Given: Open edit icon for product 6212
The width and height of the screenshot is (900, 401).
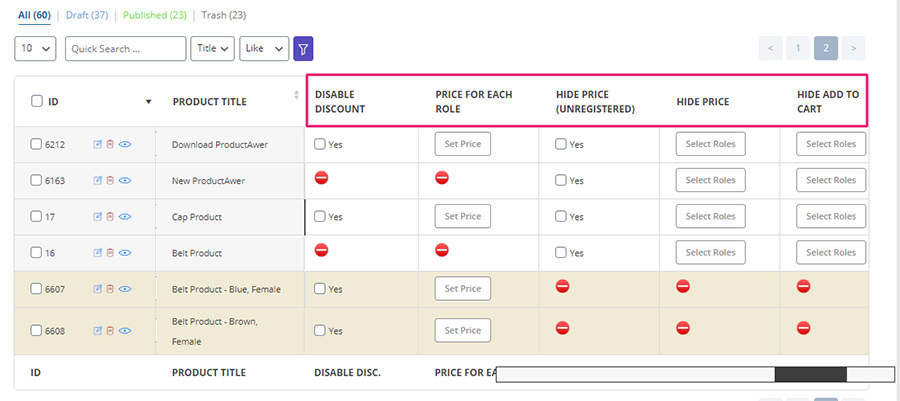Looking at the screenshot, I should click(98, 145).
